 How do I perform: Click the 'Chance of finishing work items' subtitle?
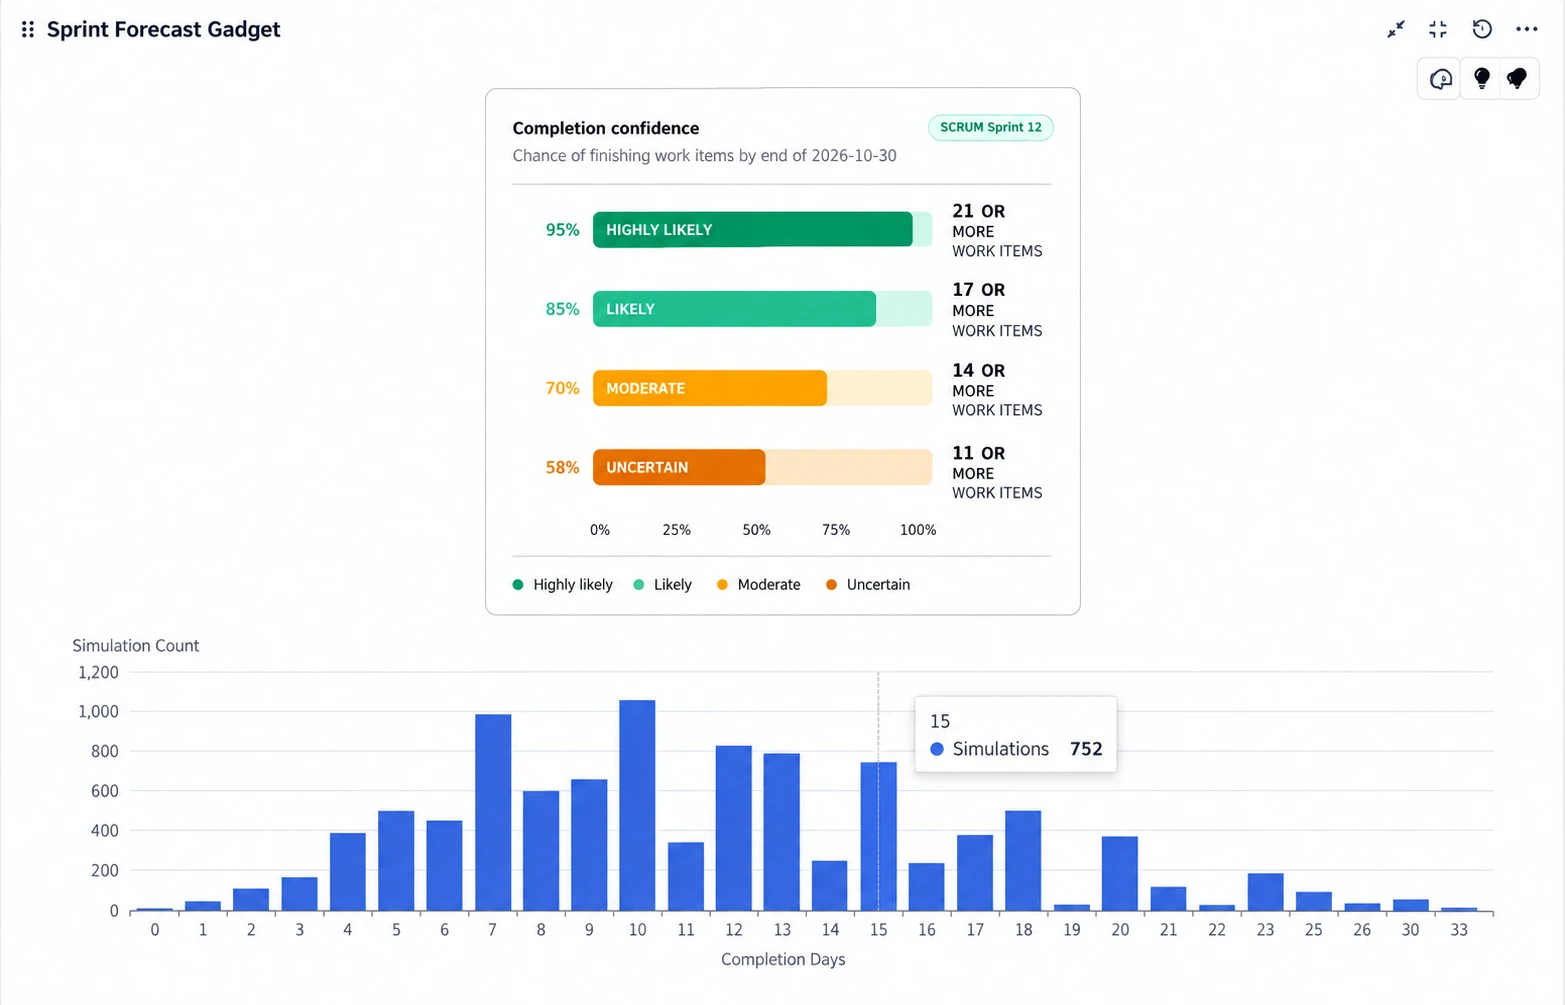pos(704,156)
